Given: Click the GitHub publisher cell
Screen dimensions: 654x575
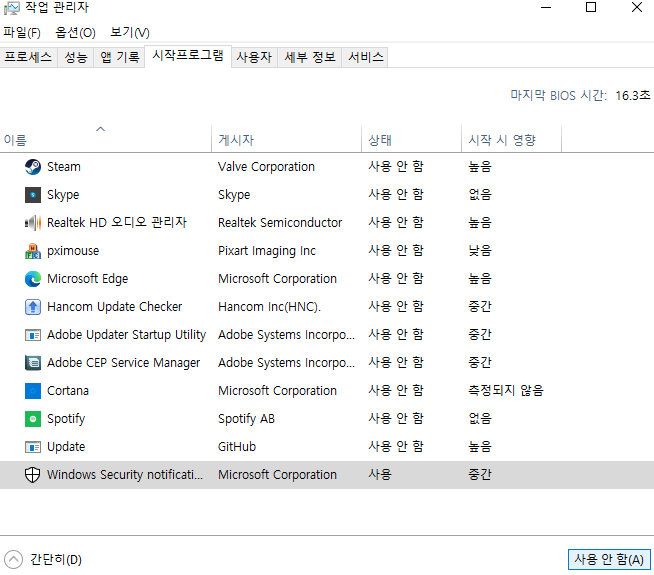Looking at the screenshot, I should click(x=237, y=447).
